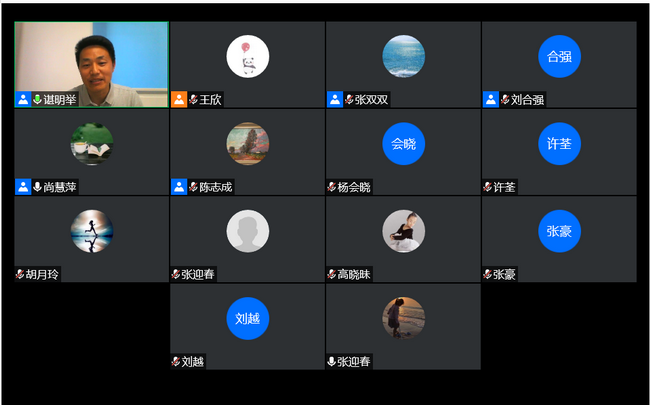Screen dimensions: 650x405
Task: Click the 张豪 name label
Action: pyautogui.click(x=504, y=274)
